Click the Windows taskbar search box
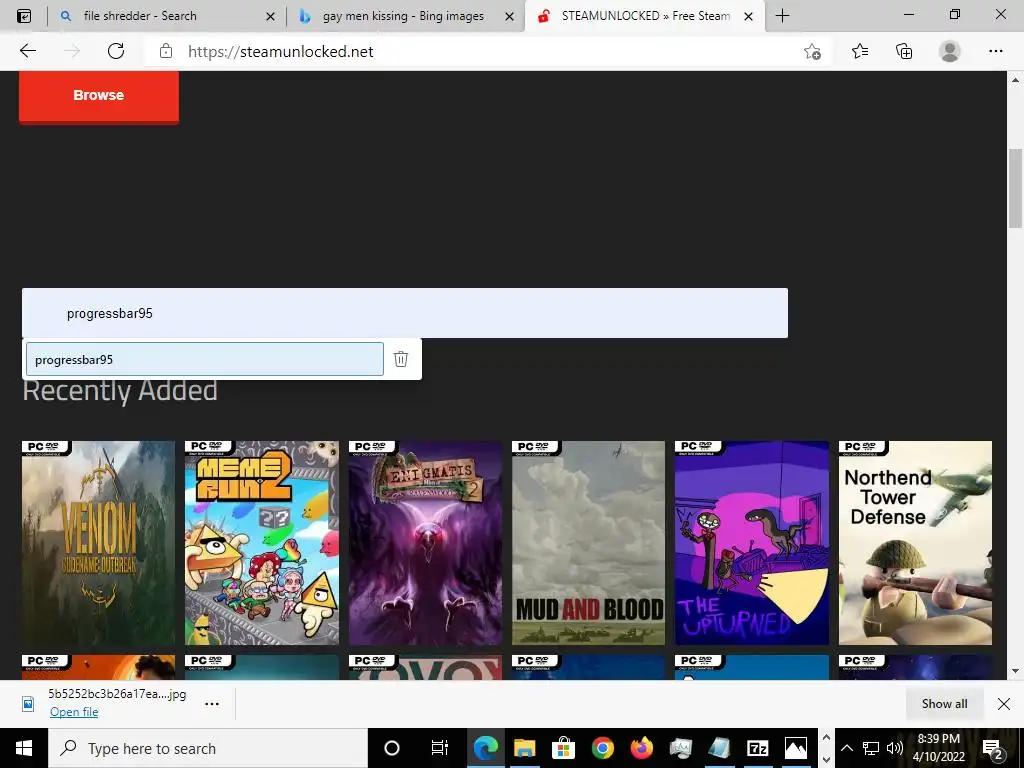This screenshot has height=768, width=1024. 208,748
